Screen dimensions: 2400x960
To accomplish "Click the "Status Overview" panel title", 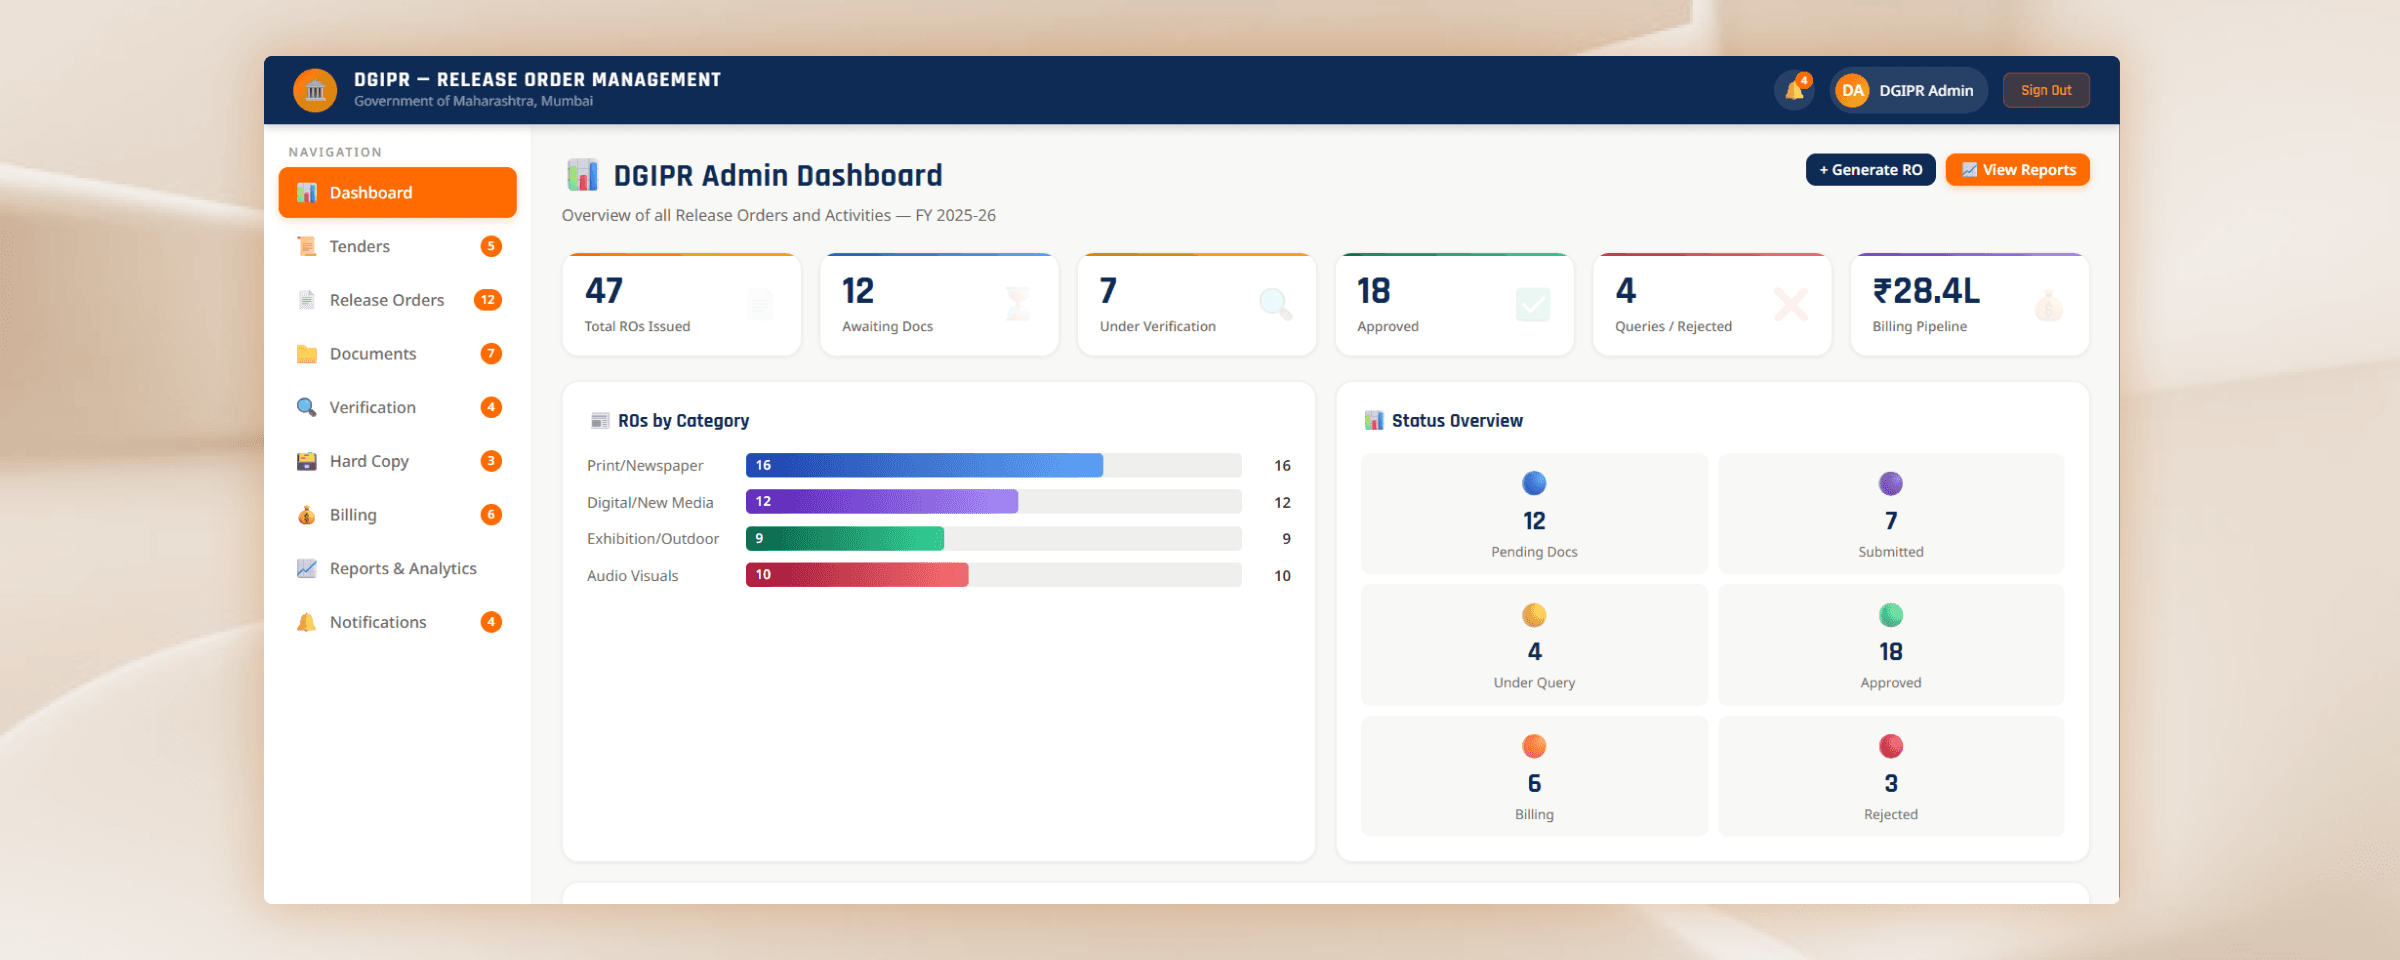I will [1457, 421].
